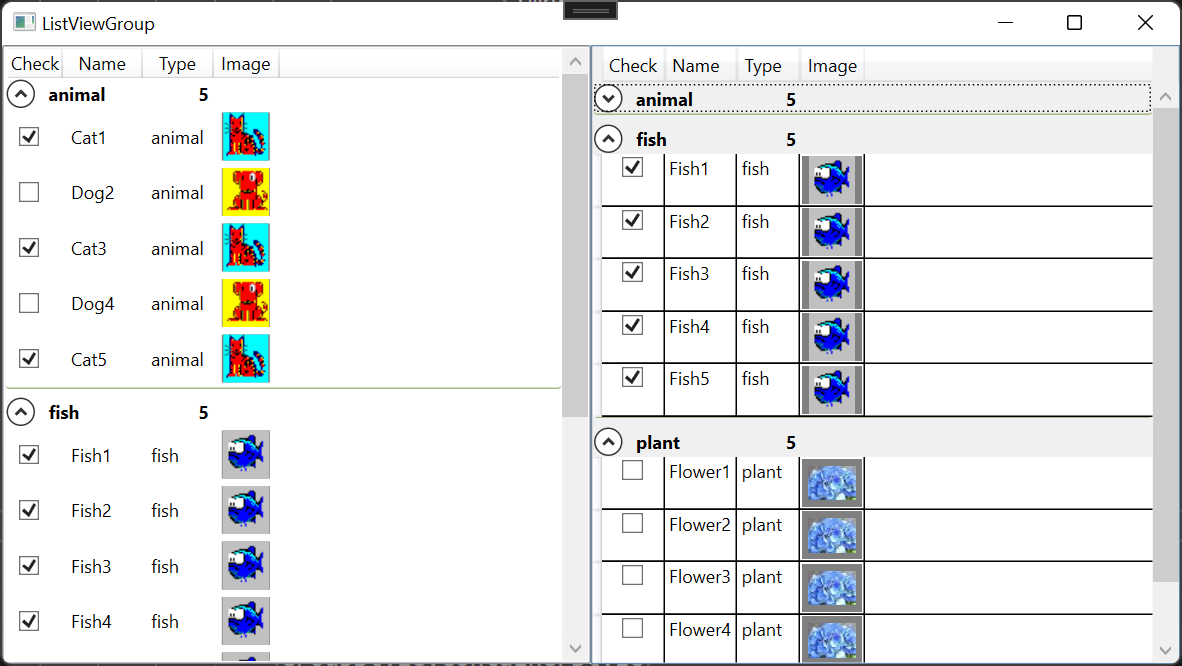
Task: Uncheck Fish1 checkbox in right list
Action: coord(632,167)
